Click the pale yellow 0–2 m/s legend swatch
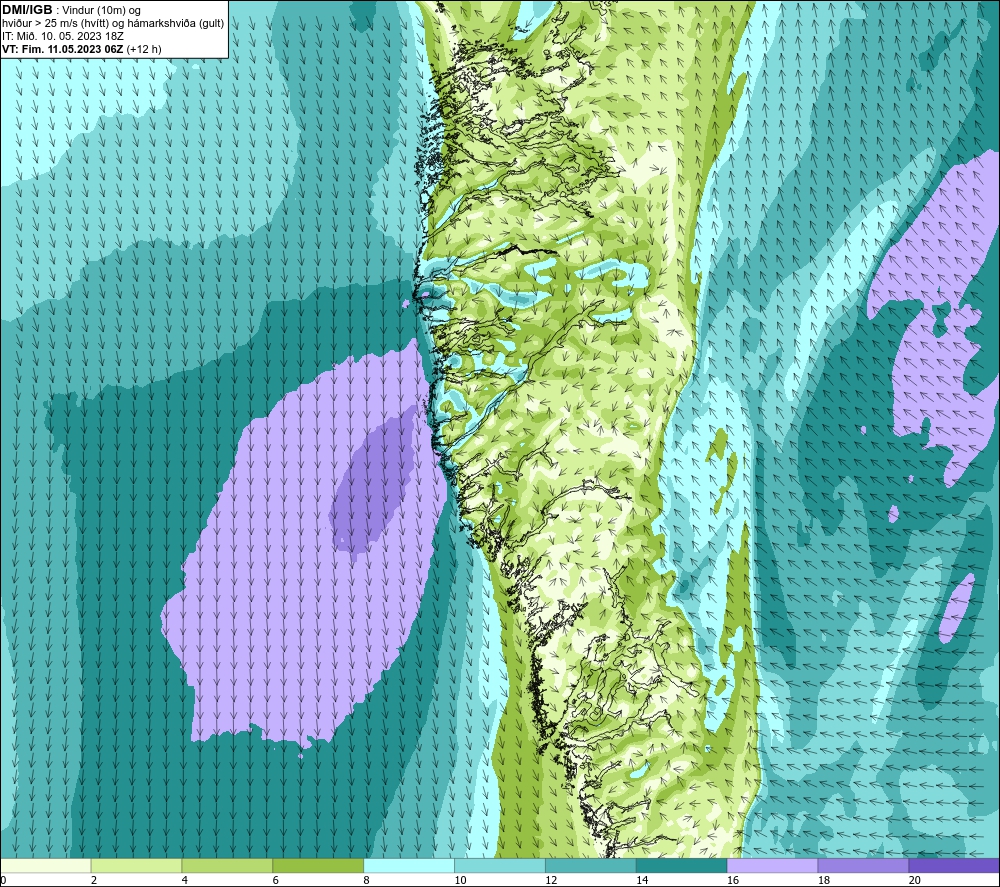Image resolution: width=1000 pixels, height=887 pixels. [x=45, y=865]
